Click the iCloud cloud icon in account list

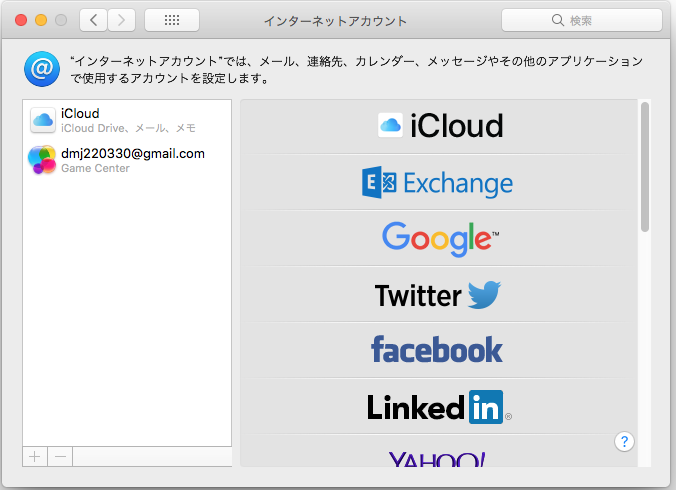click(x=43, y=120)
